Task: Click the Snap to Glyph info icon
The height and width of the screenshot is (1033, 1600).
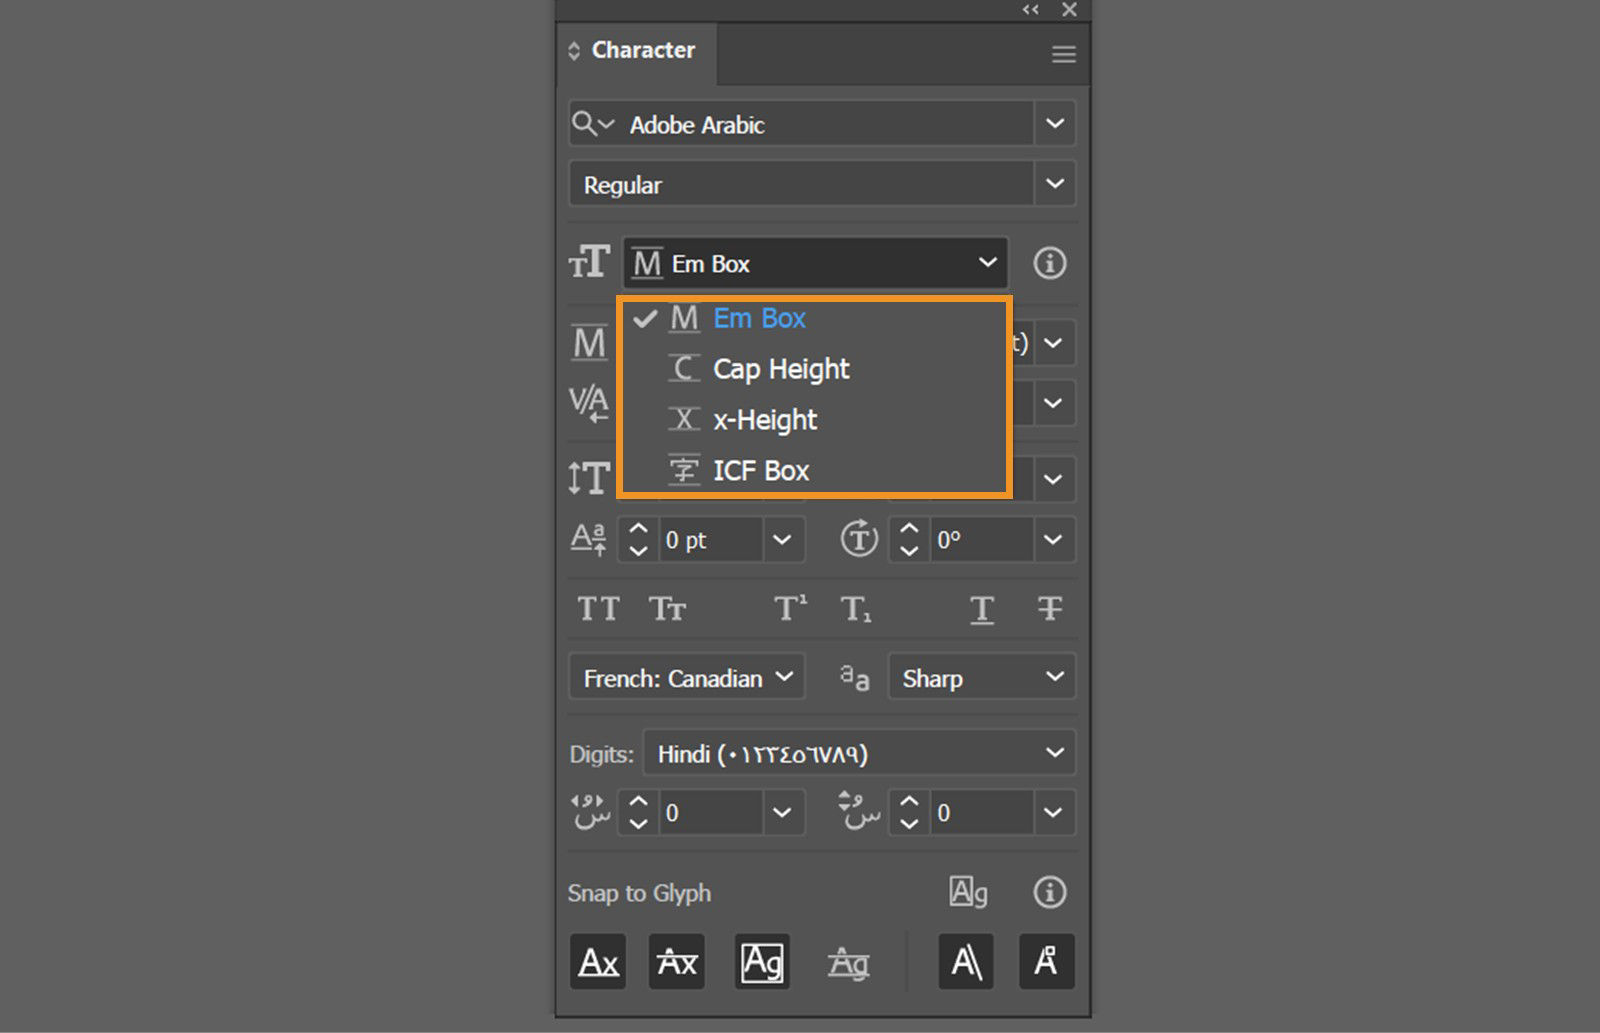Action: 1048,892
